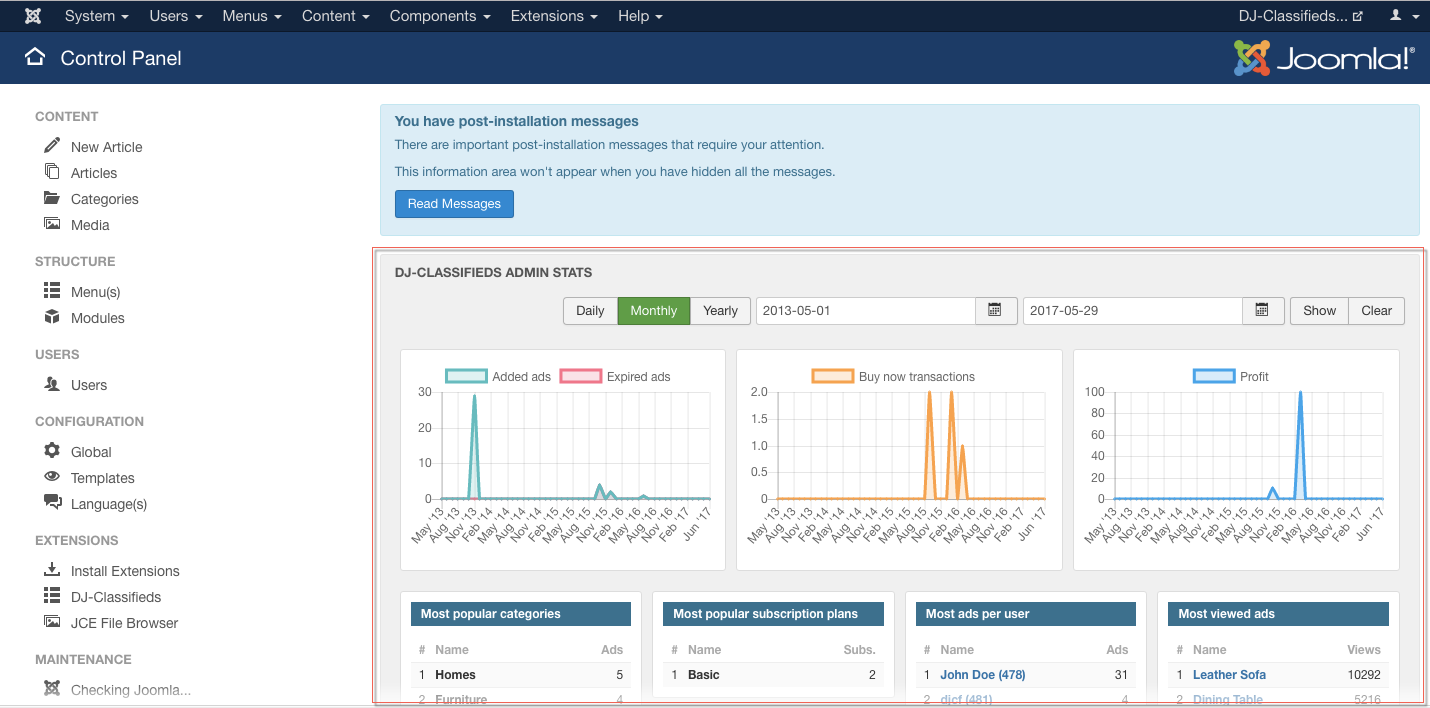Open the Components dropdown menu

pyautogui.click(x=440, y=16)
